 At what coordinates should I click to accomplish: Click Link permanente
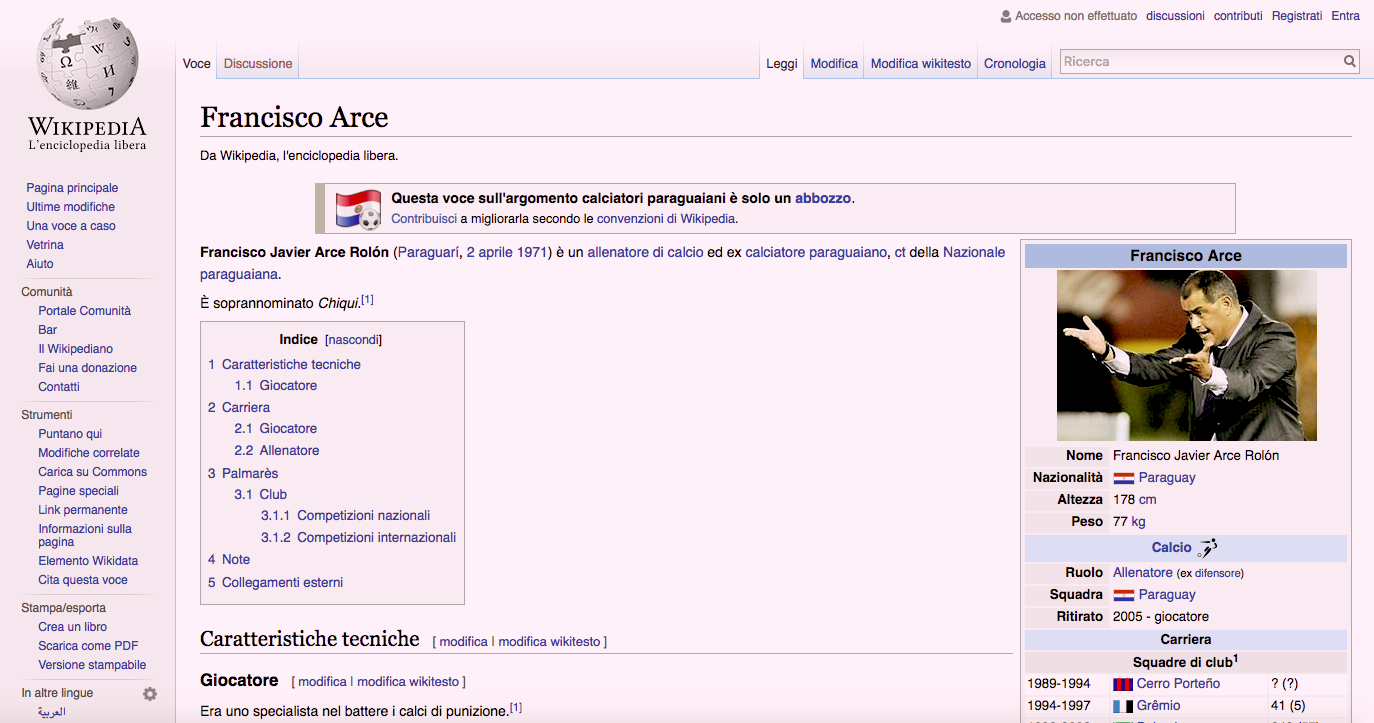[83, 510]
